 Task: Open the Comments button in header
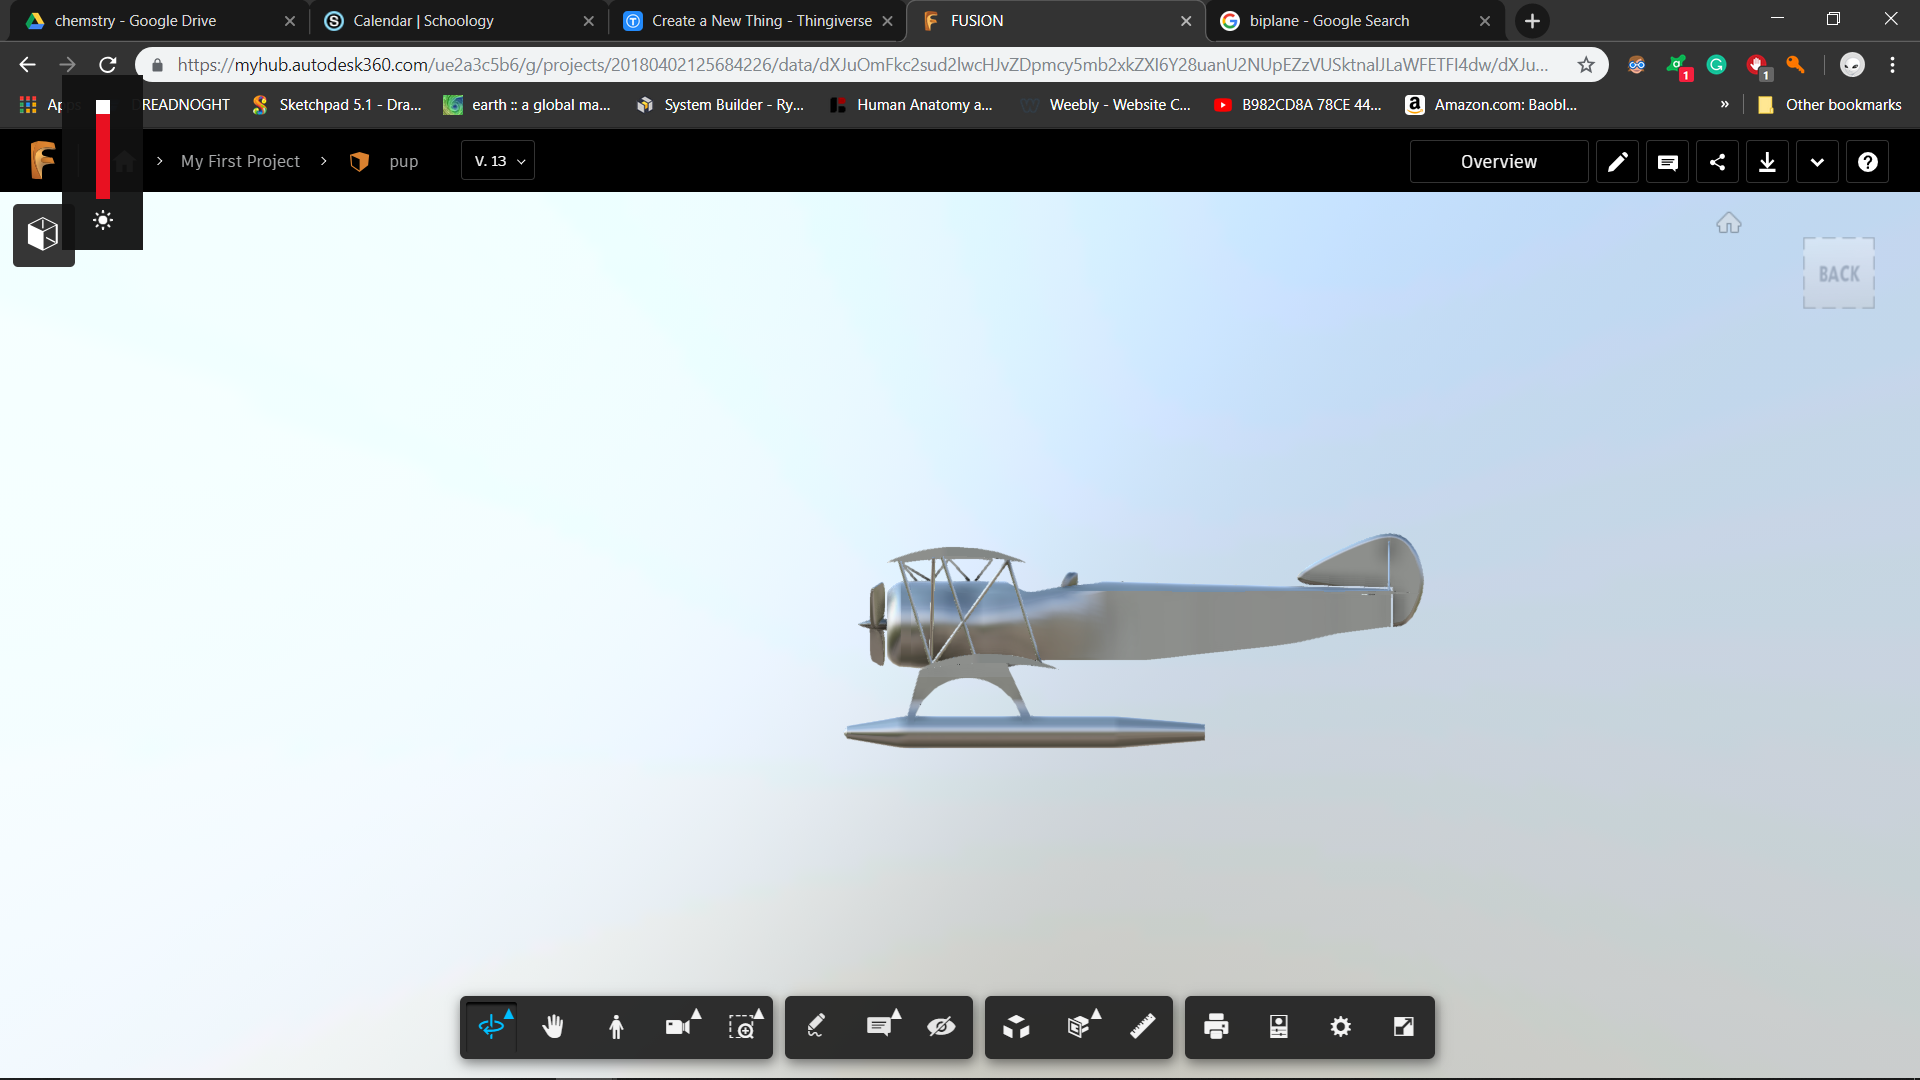(x=1668, y=162)
